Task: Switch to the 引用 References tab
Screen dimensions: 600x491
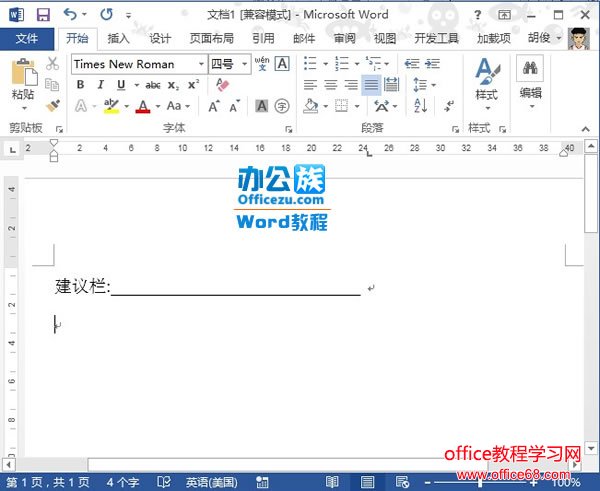Action: 263,39
